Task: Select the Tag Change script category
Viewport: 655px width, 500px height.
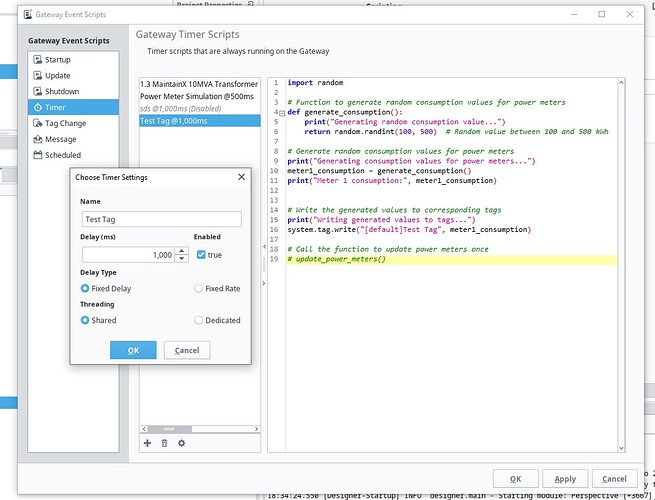Action: click(73, 123)
